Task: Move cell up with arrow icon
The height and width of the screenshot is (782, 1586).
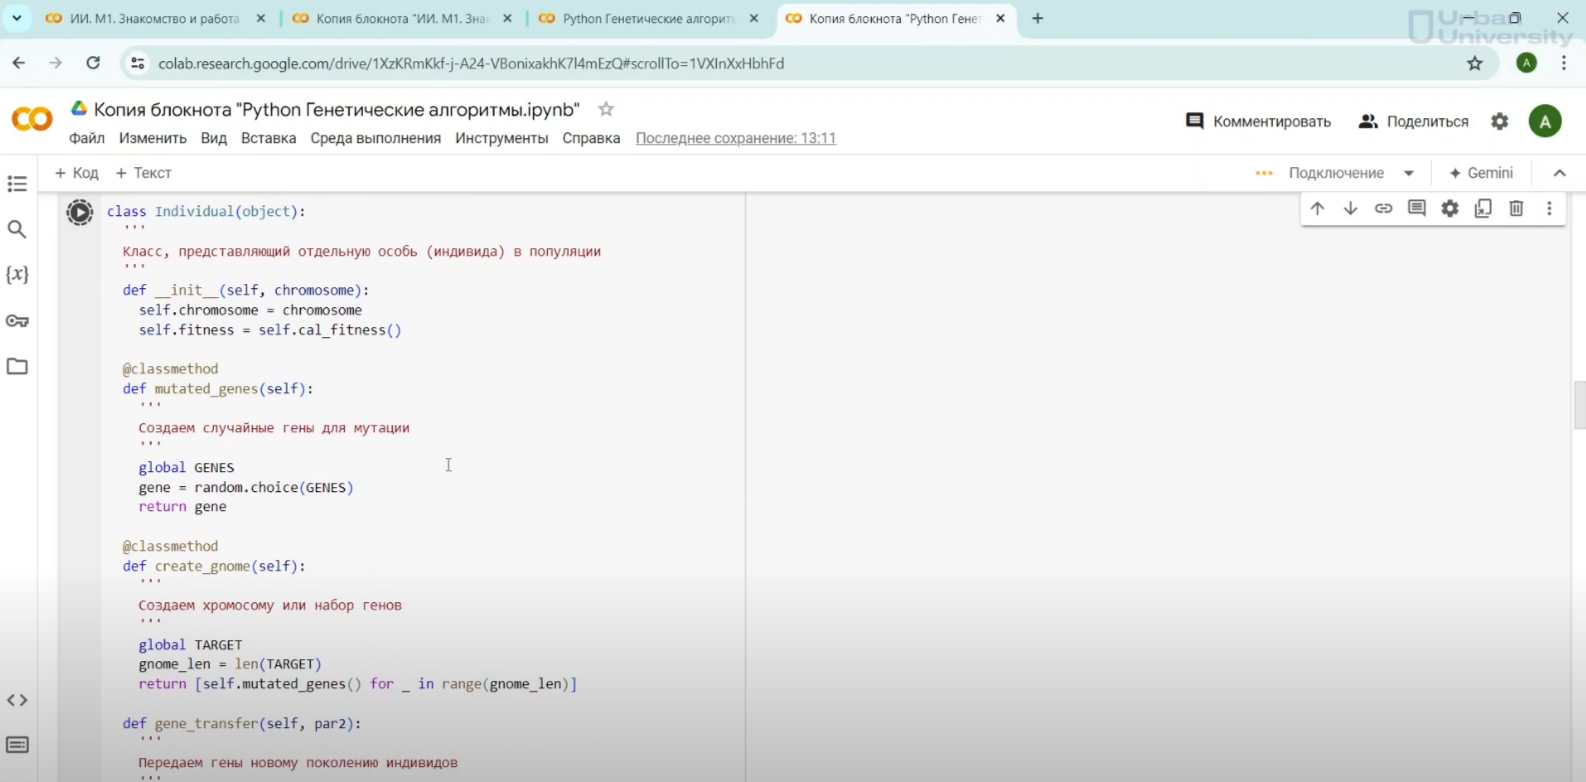Action: click(x=1317, y=208)
